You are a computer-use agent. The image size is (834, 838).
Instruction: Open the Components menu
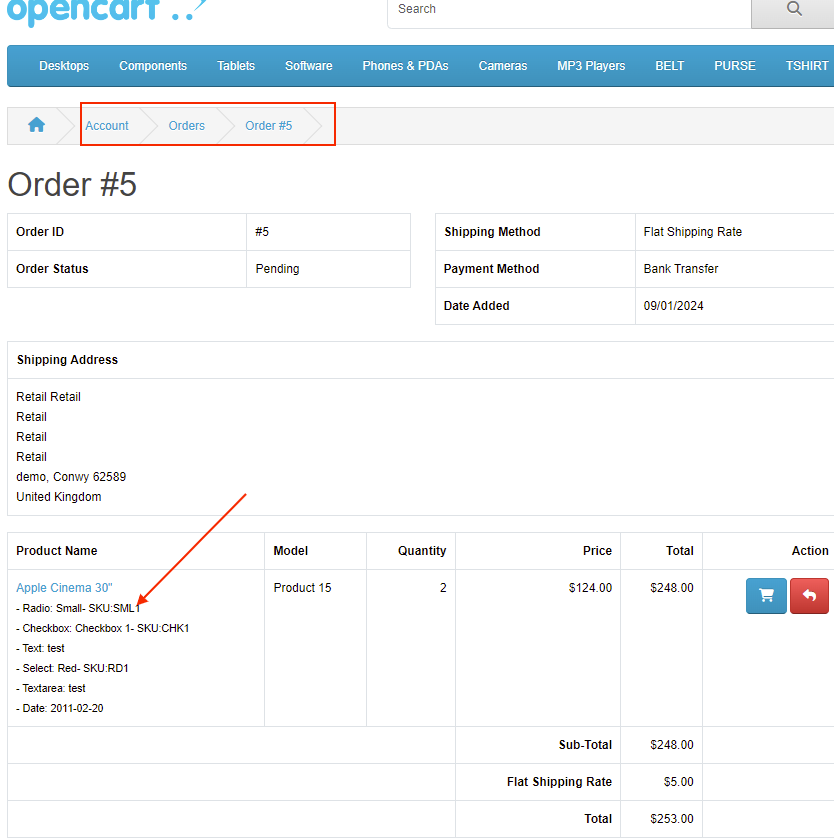click(153, 66)
